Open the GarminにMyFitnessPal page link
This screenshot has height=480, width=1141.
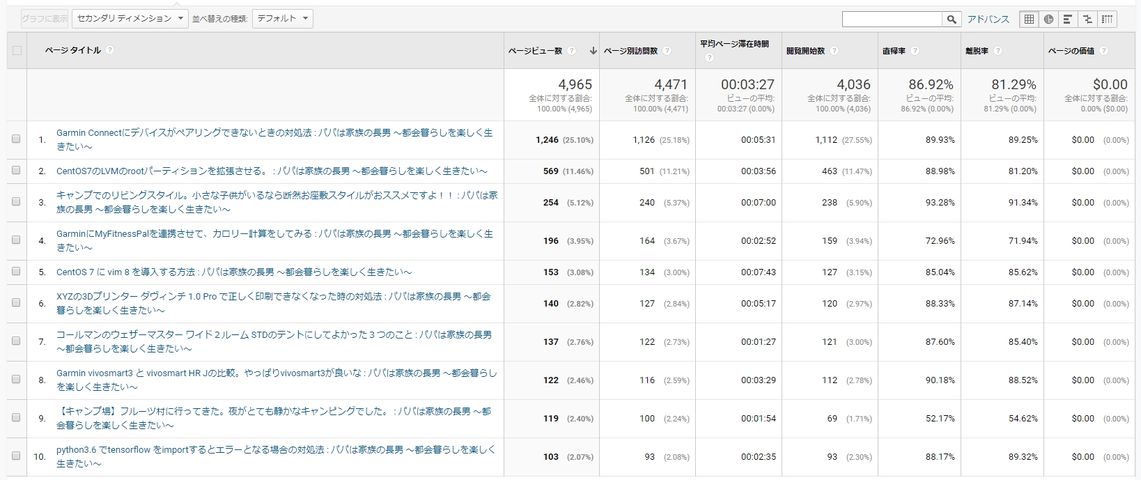click(x=276, y=241)
